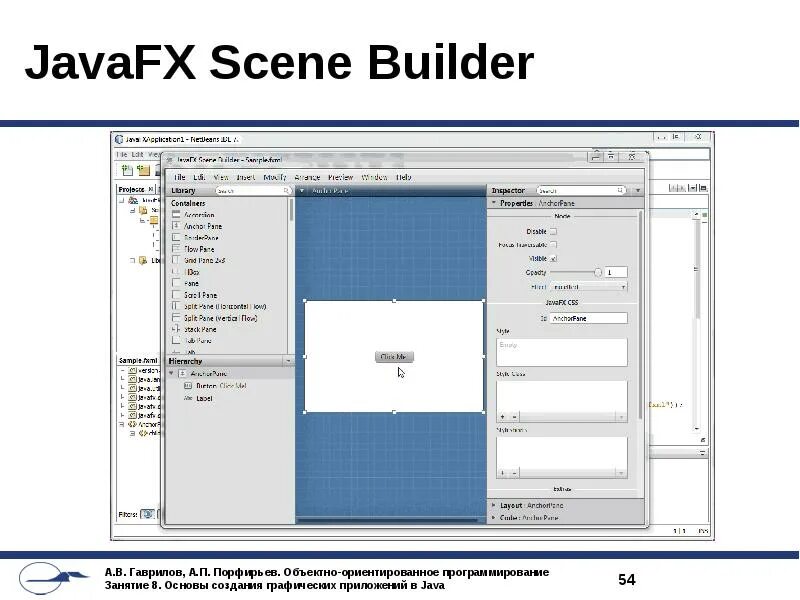Click Libraries folder icon in Projects tree

143,260
